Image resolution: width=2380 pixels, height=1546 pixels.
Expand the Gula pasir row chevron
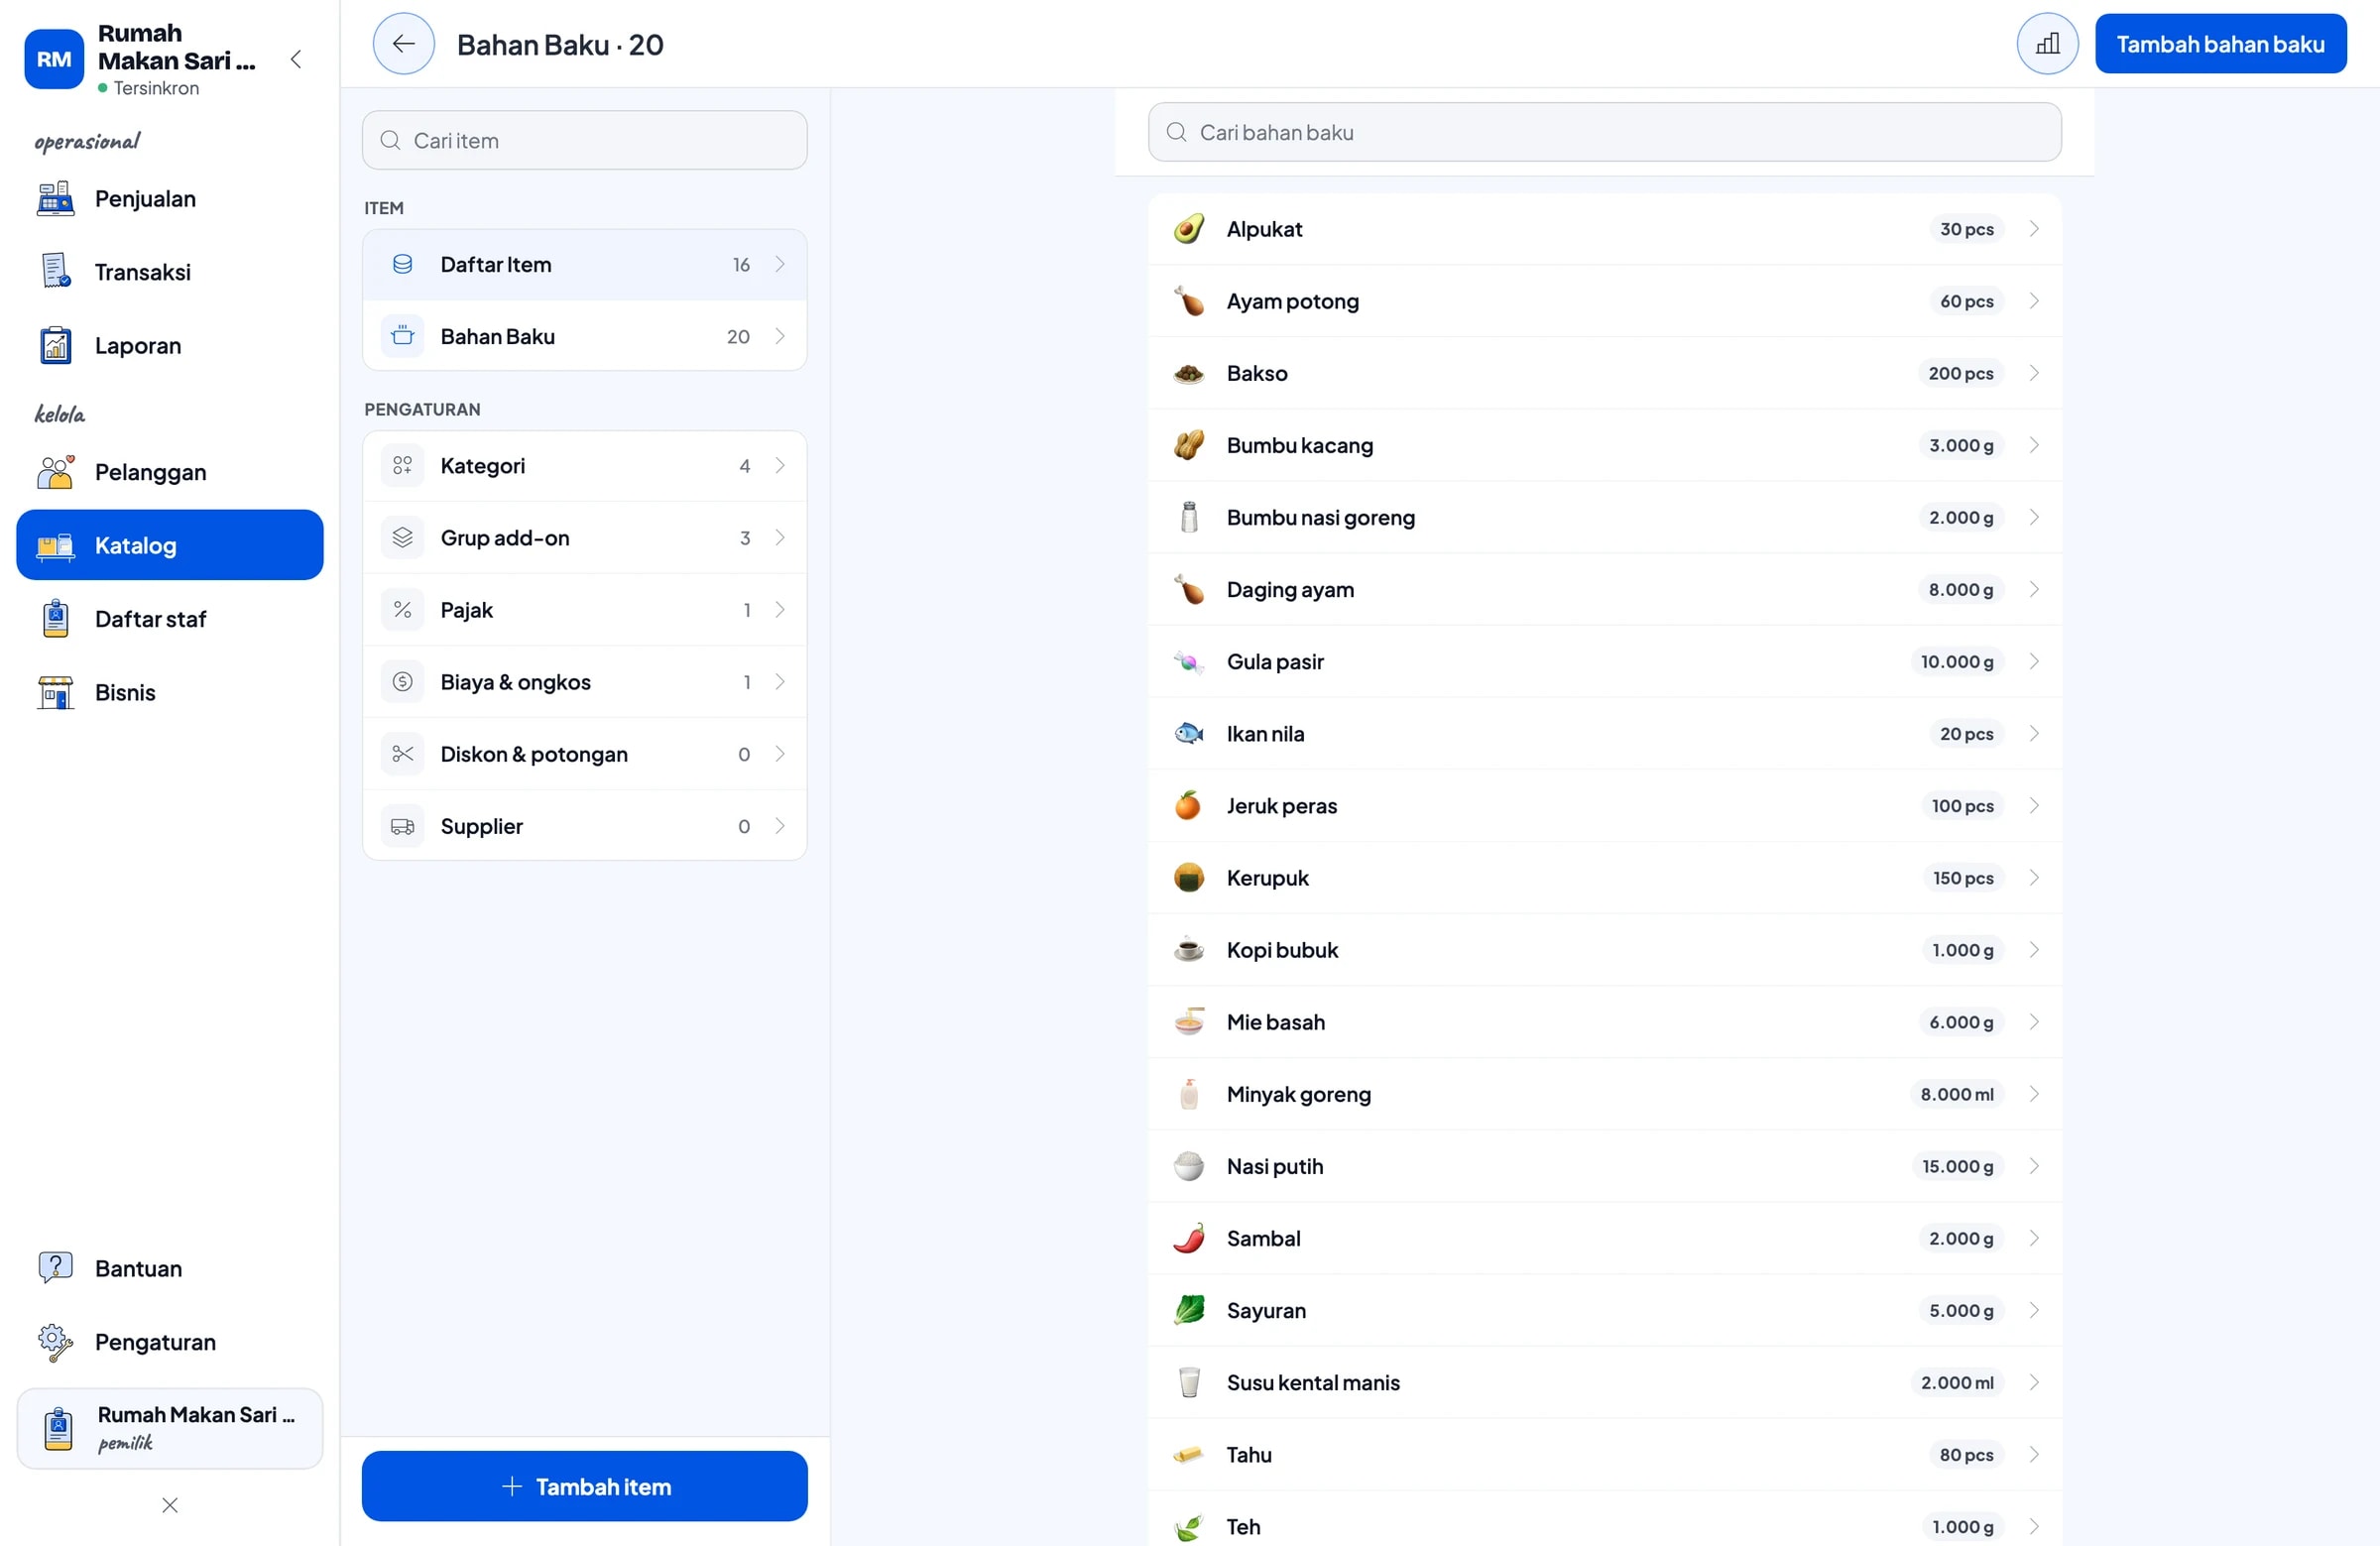2034,661
